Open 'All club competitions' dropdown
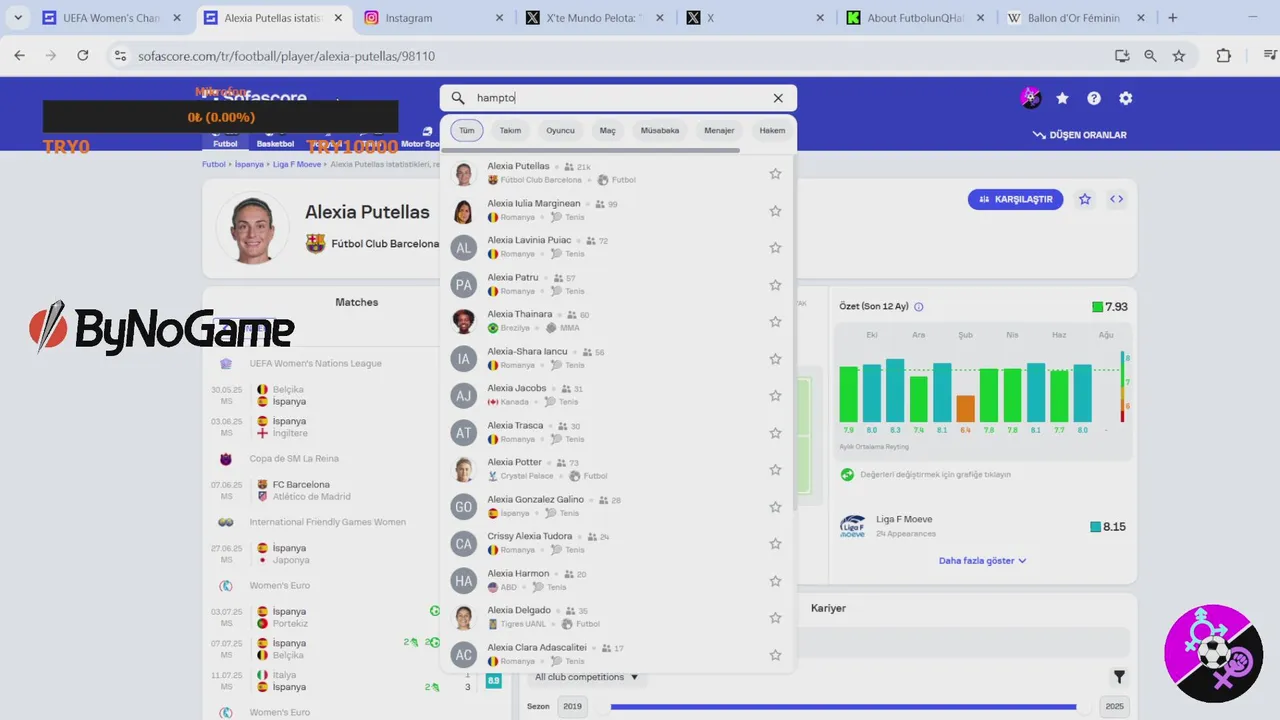Viewport: 1280px width, 720px height. click(586, 677)
